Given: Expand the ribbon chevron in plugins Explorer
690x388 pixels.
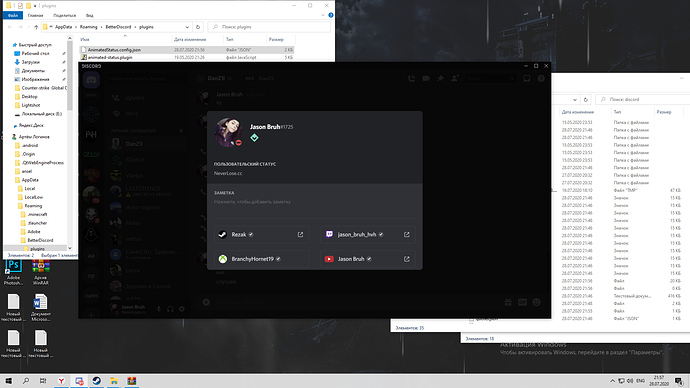Looking at the screenshot, I should (x=323, y=15).
